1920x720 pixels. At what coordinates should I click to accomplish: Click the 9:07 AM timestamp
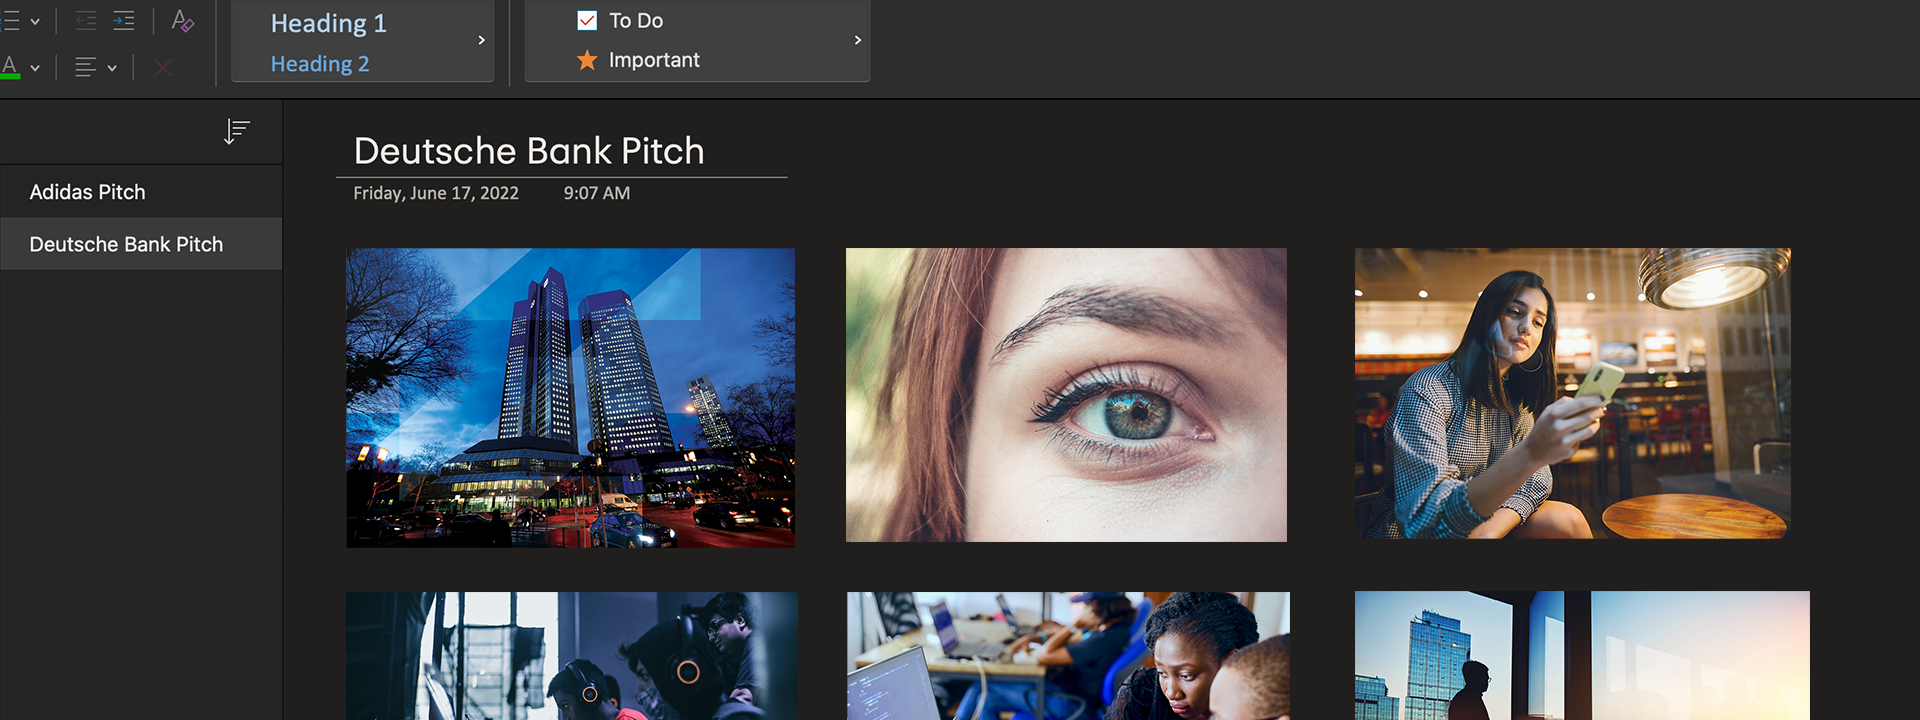click(x=597, y=193)
